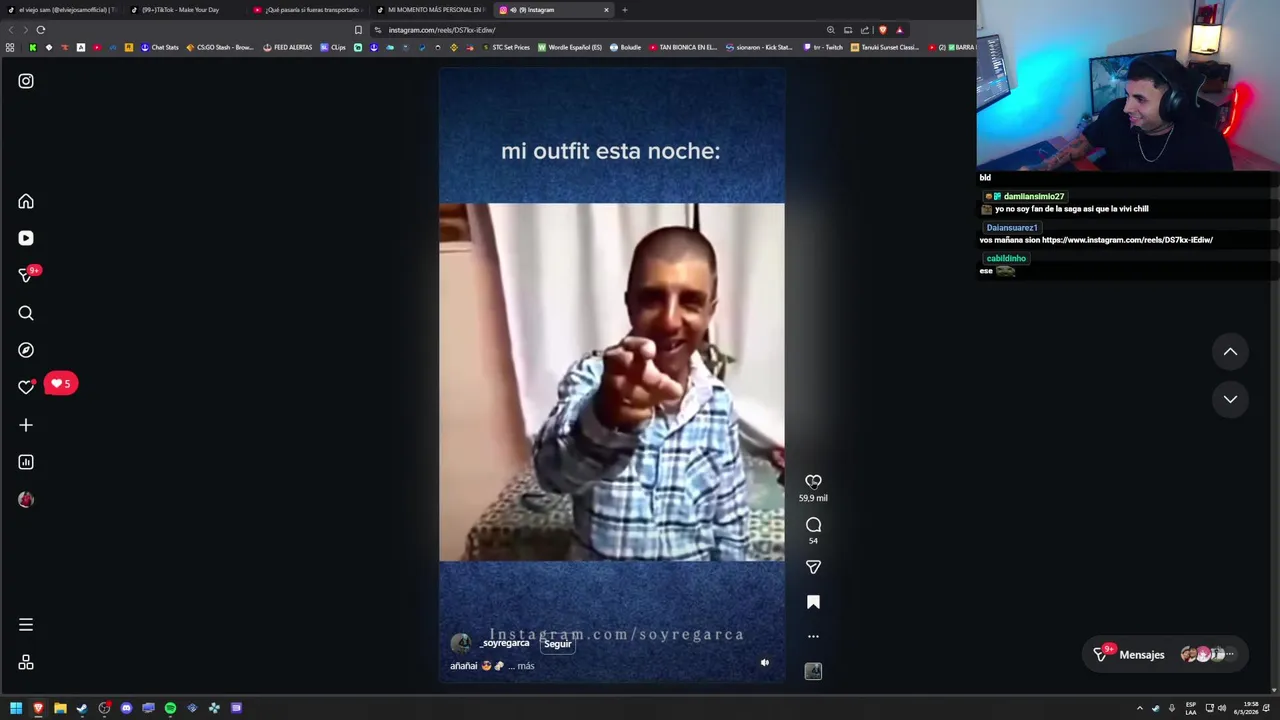The width and height of the screenshot is (1280, 720).
Task: Open a new browser tab
Action: [624, 10]
